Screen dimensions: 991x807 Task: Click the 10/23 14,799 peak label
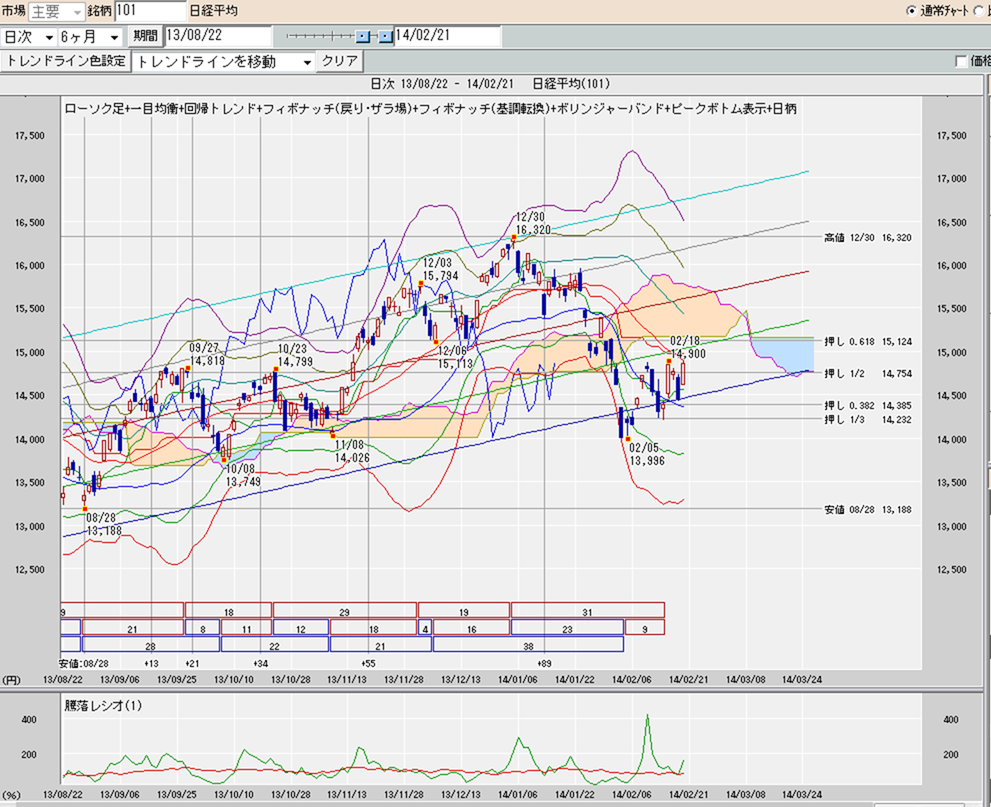click(x=295, y=355)
